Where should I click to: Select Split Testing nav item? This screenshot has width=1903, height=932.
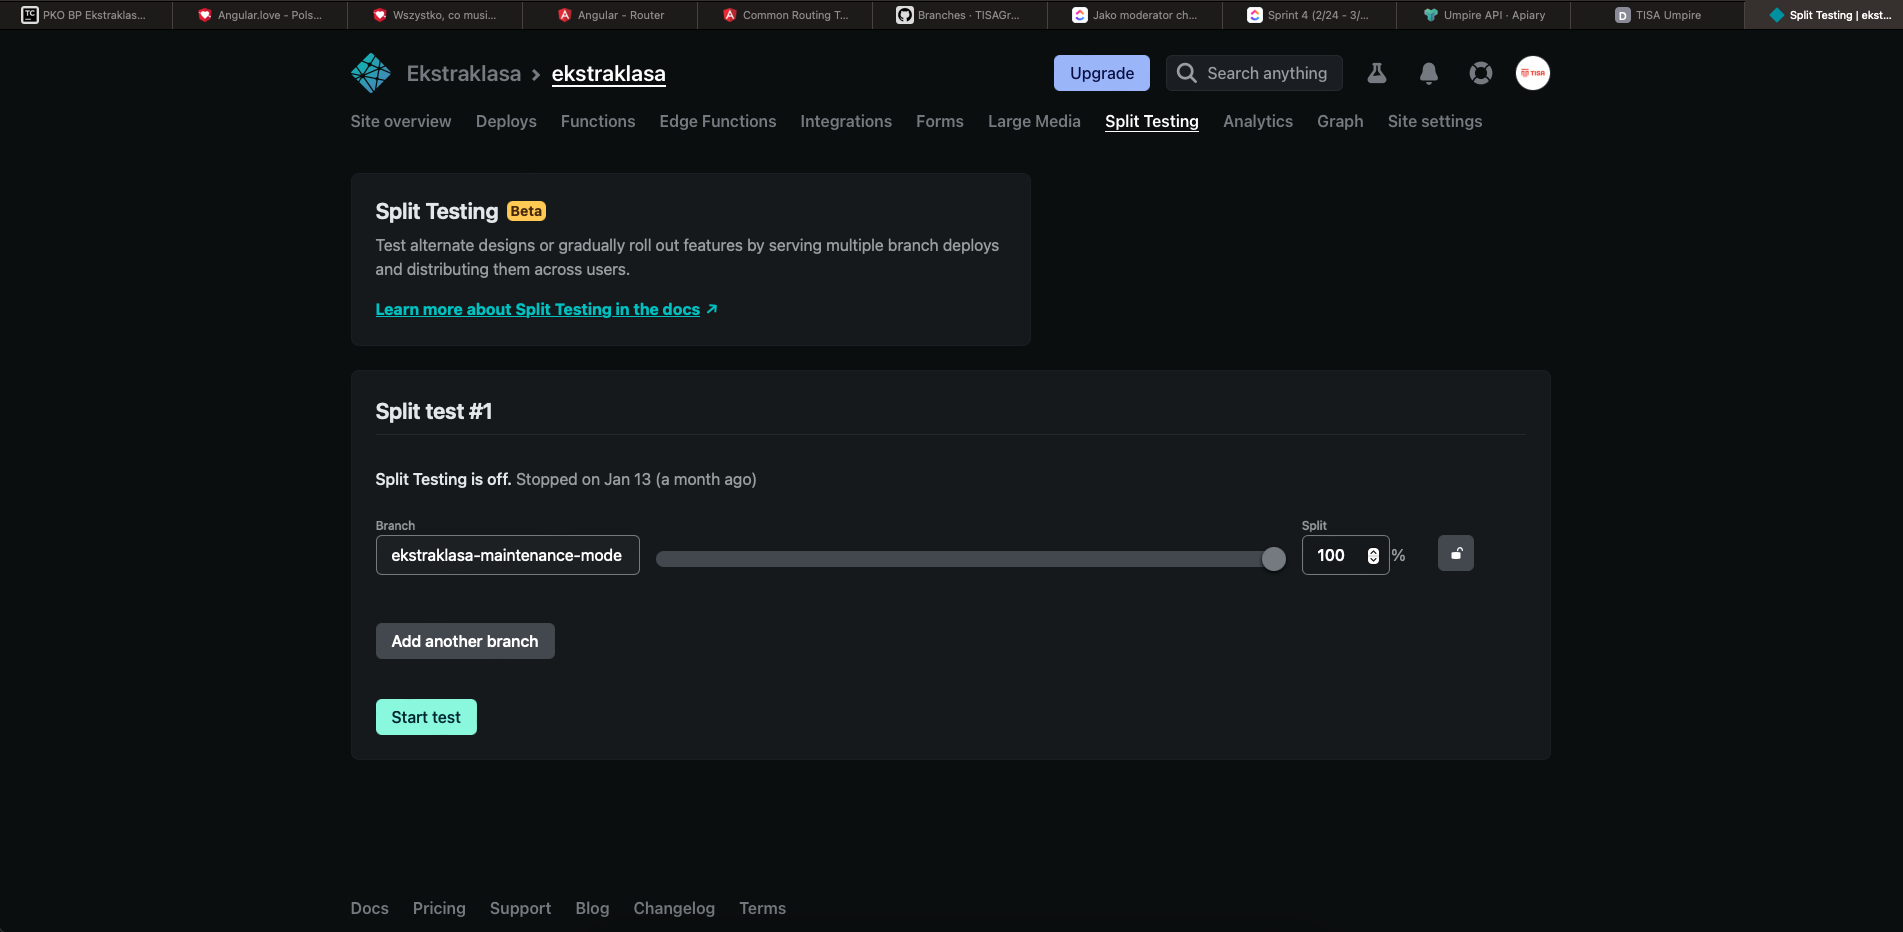click(x=1152, y=121)
